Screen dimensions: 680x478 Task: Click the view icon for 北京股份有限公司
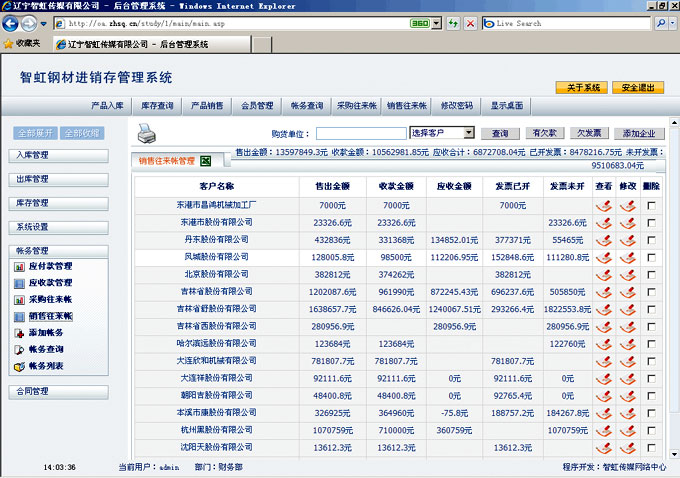tap(603, 274)
